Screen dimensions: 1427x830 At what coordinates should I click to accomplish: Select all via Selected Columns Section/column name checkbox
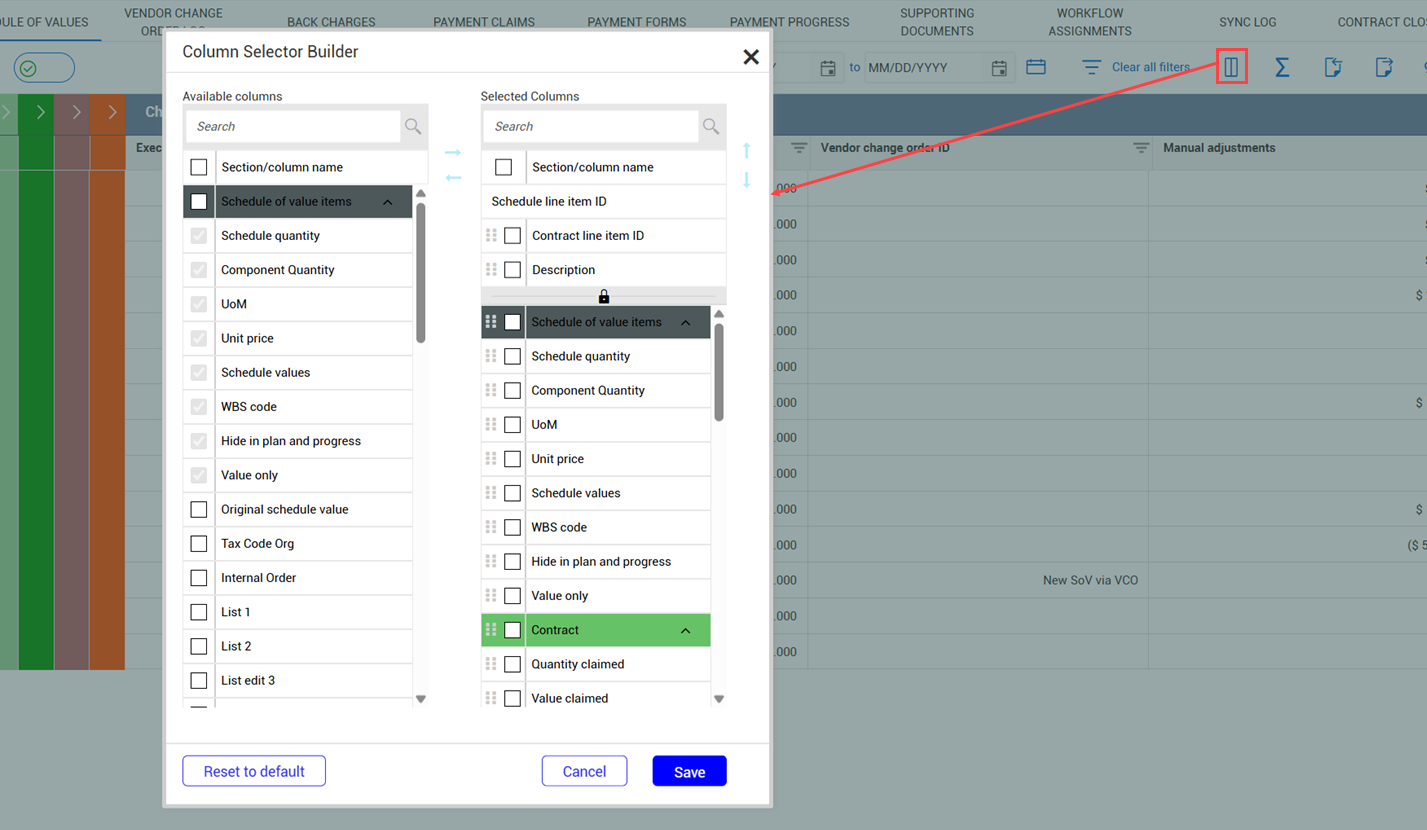point(504,167)
